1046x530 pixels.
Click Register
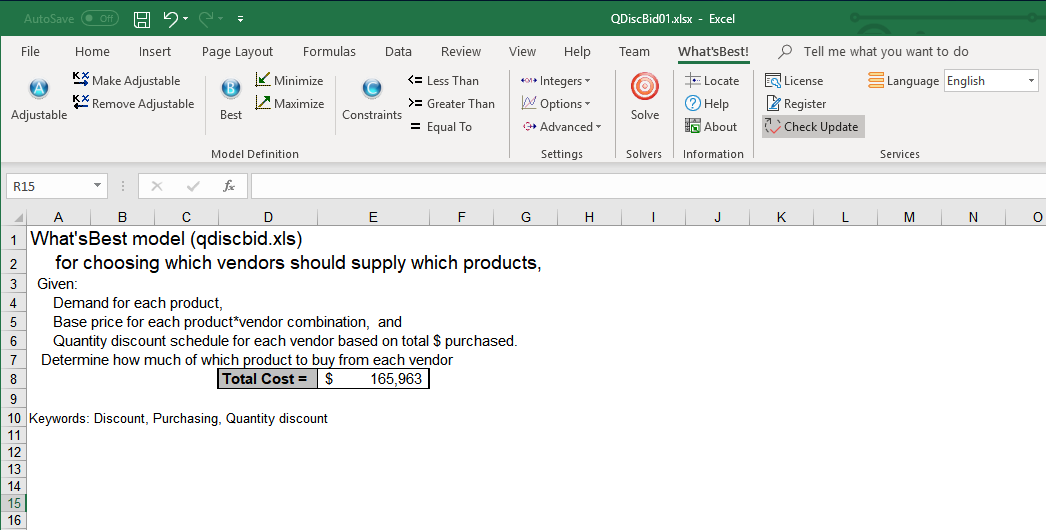(795, 103)
